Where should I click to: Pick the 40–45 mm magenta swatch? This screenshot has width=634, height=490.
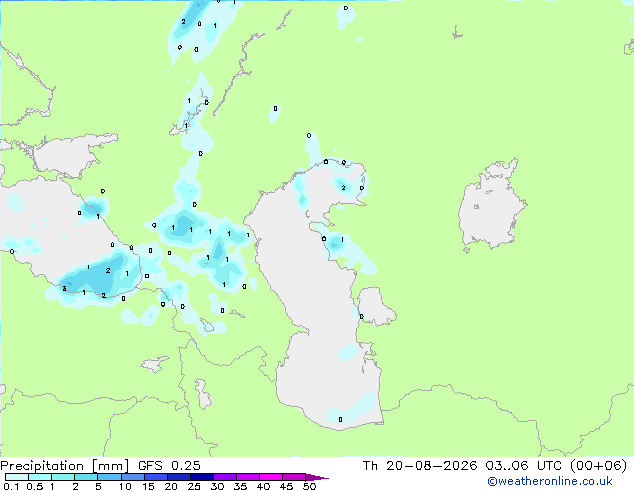271,477
